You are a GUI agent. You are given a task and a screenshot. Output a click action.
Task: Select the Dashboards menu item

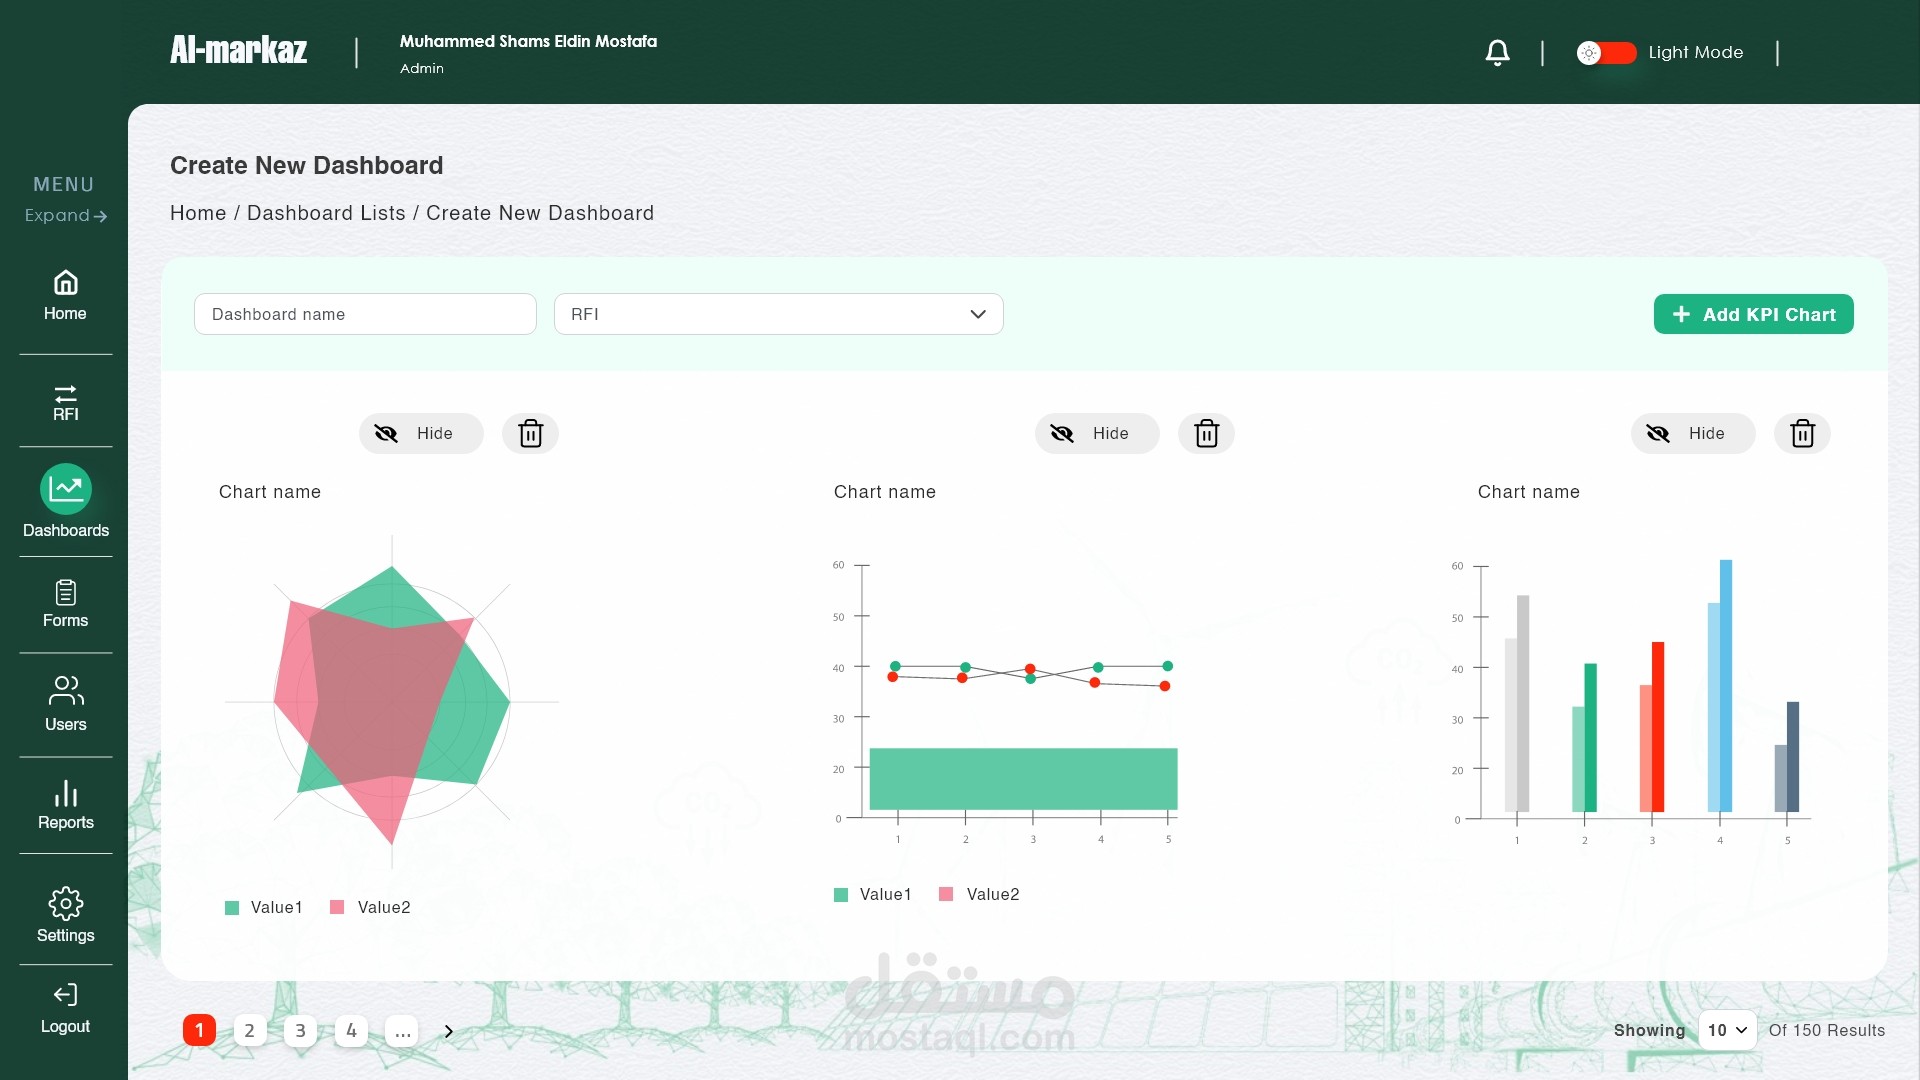tap(65, 501)
